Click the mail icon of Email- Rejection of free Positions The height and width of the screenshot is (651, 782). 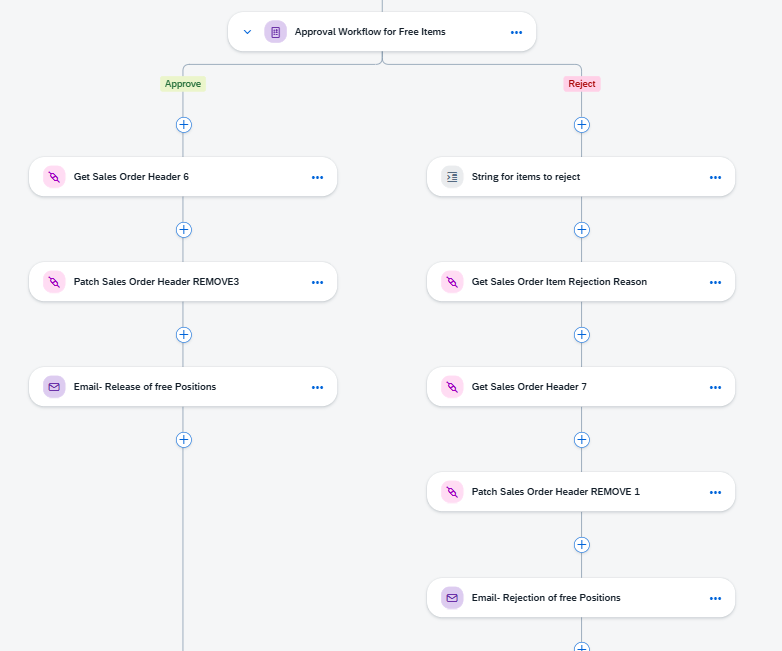click(452, 598)
